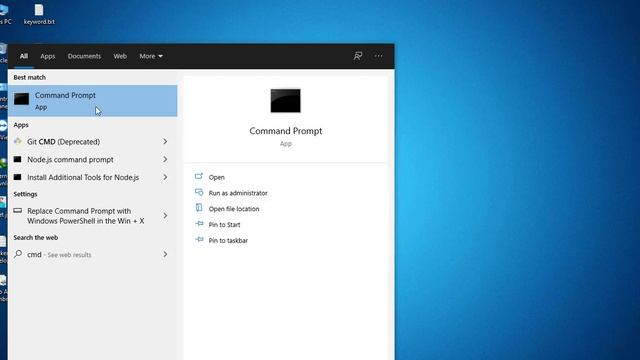Click the Pin to Start pin icon
This screenshot has height=360, width=640.
point(199,224)
